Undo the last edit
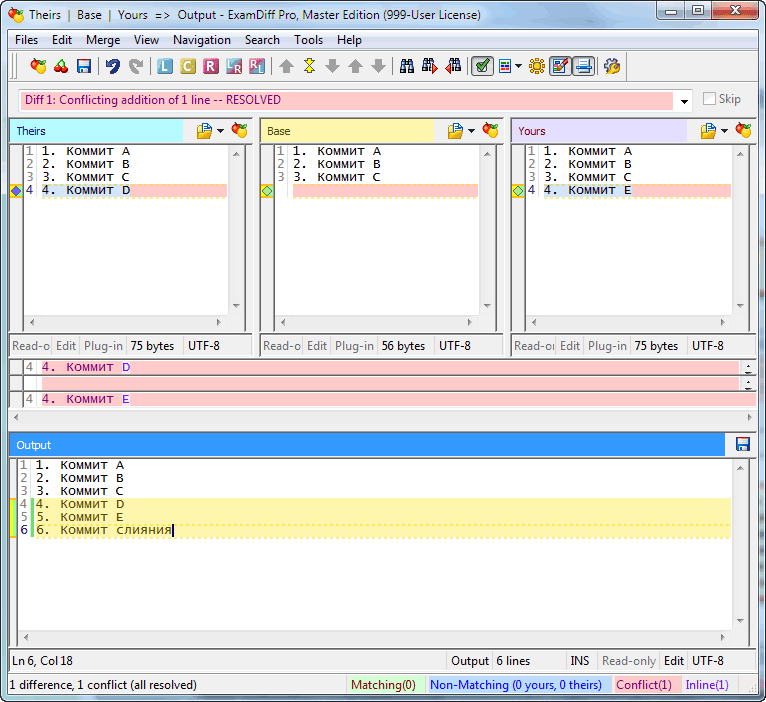The height and width of the screenshot is (702, 766). (113, 66)
